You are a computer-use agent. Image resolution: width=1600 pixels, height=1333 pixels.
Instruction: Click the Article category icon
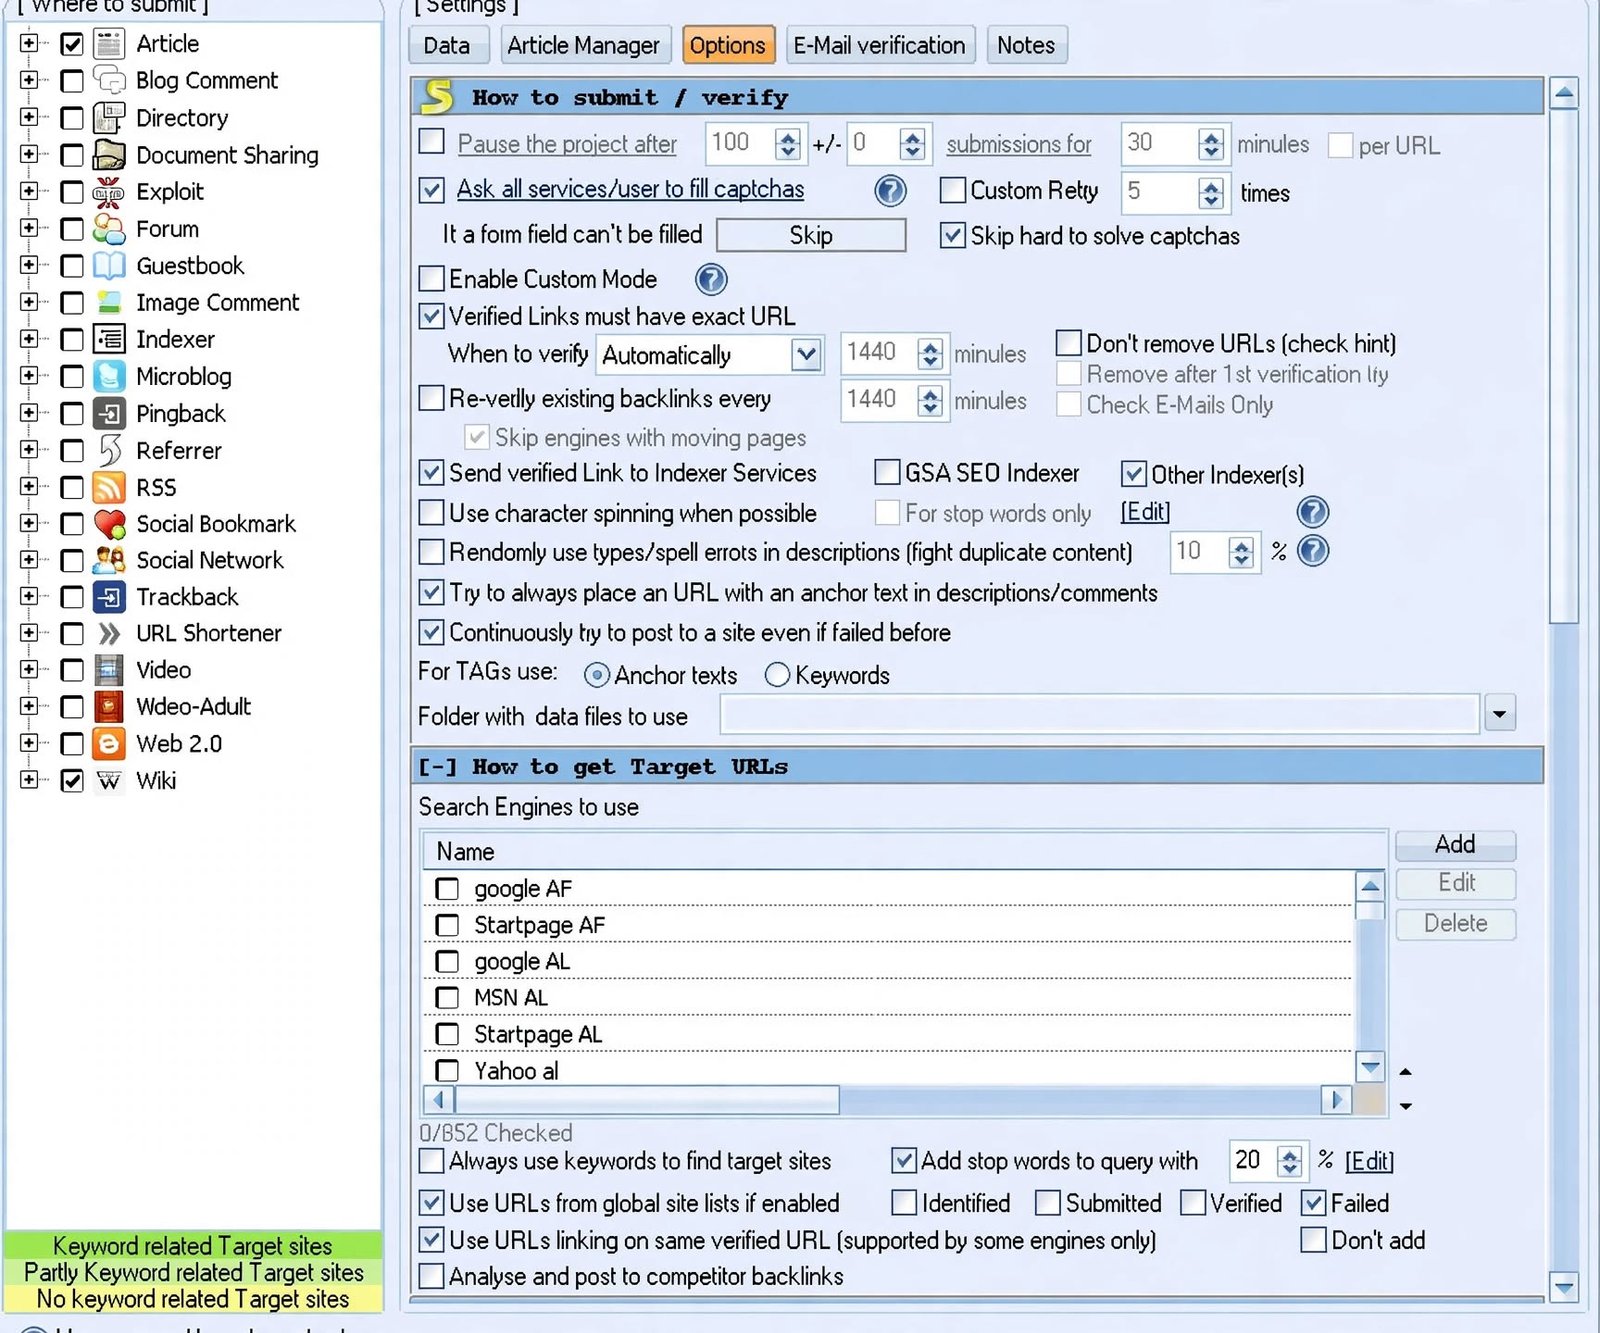pos(108,44)
